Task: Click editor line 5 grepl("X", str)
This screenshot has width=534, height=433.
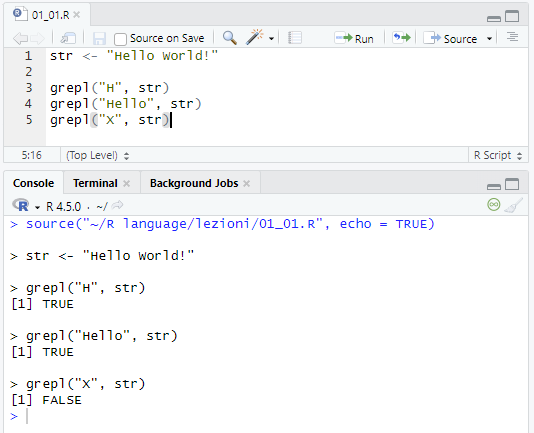Action: click(x=110, y=120)
